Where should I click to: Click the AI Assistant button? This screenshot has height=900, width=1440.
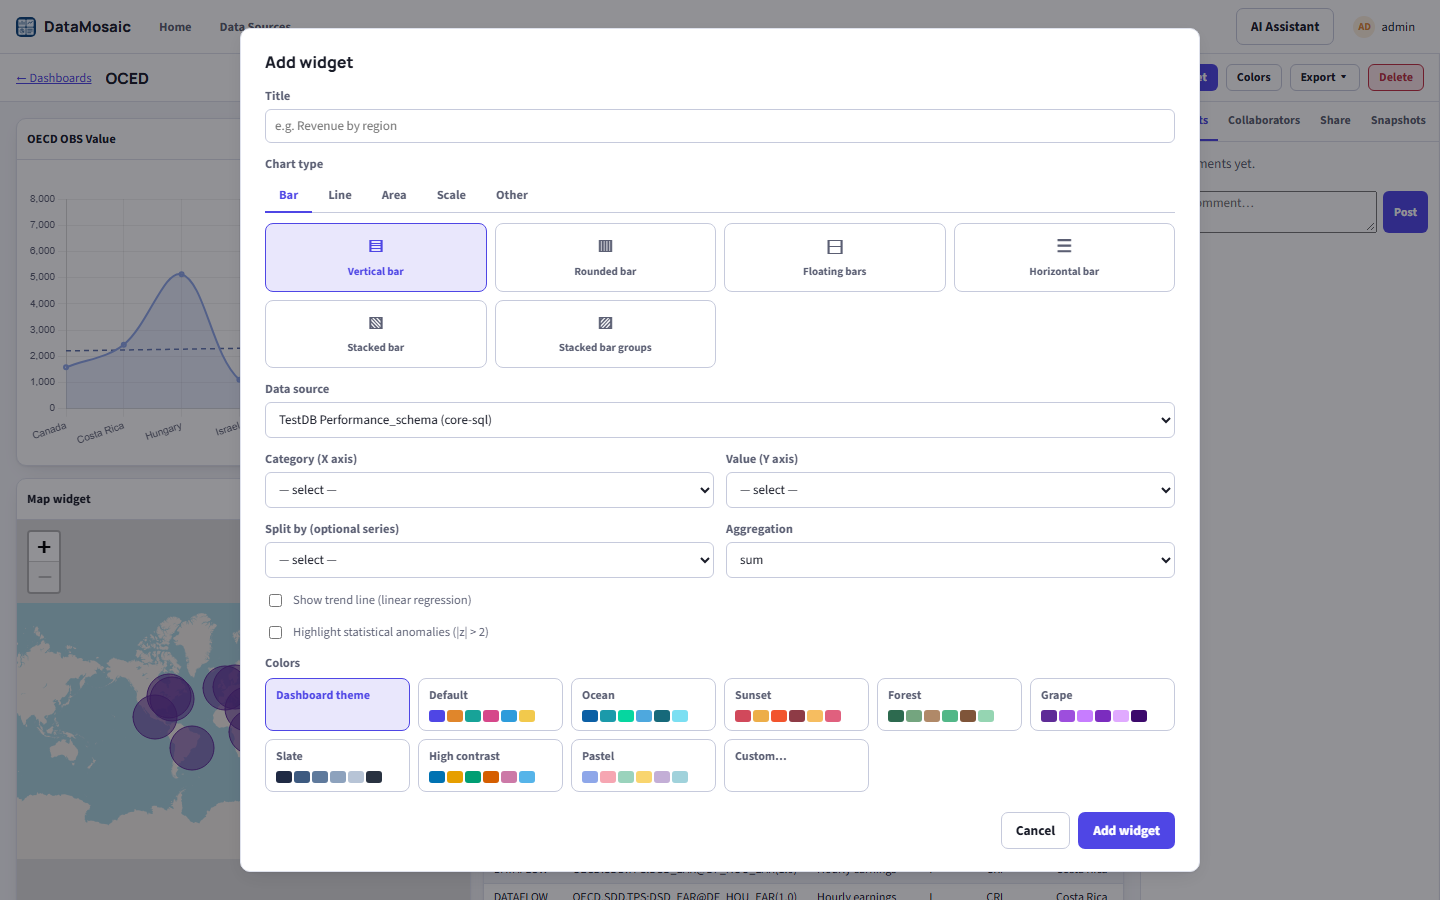point(1285,27)
